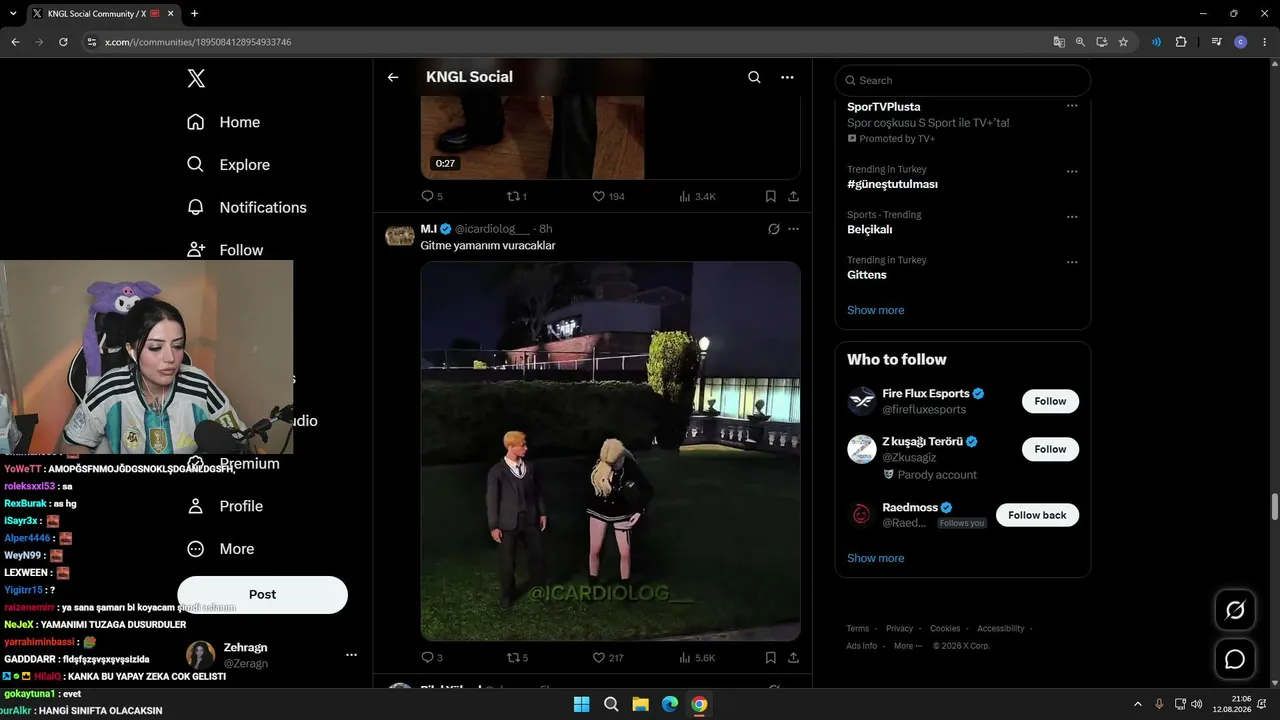Like the M.I post with 217 likes
The image size is (1280, 720).
click(x=608, y=658)
